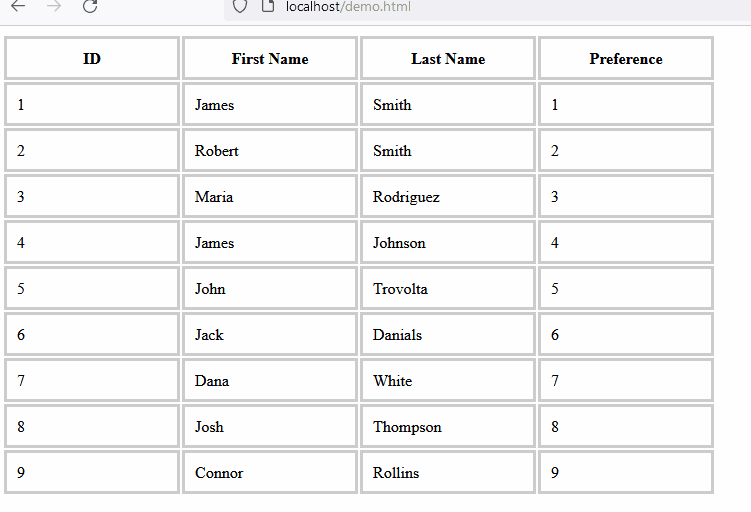Click the browser back arrow
Image resolution: width=751 pixels, height=512 pixels.
[x=18, y=6]
